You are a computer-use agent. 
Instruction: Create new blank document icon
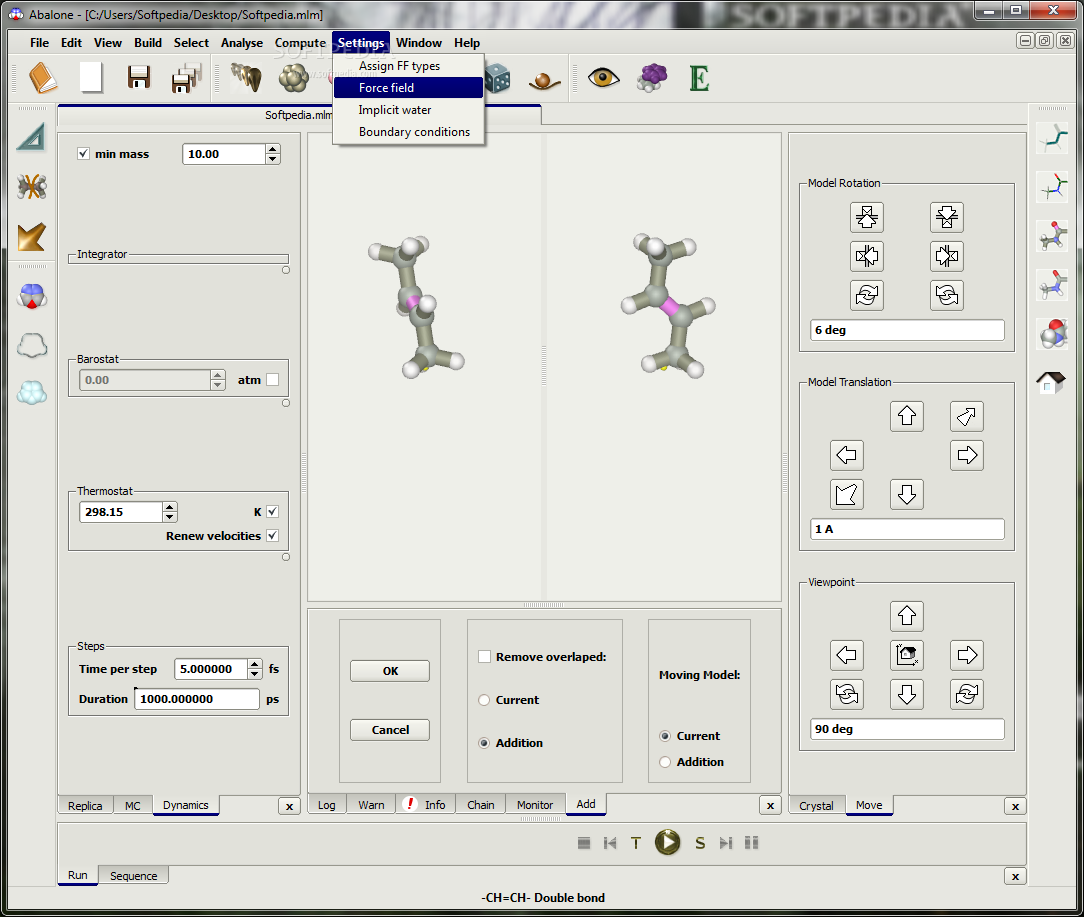[91, 77]
